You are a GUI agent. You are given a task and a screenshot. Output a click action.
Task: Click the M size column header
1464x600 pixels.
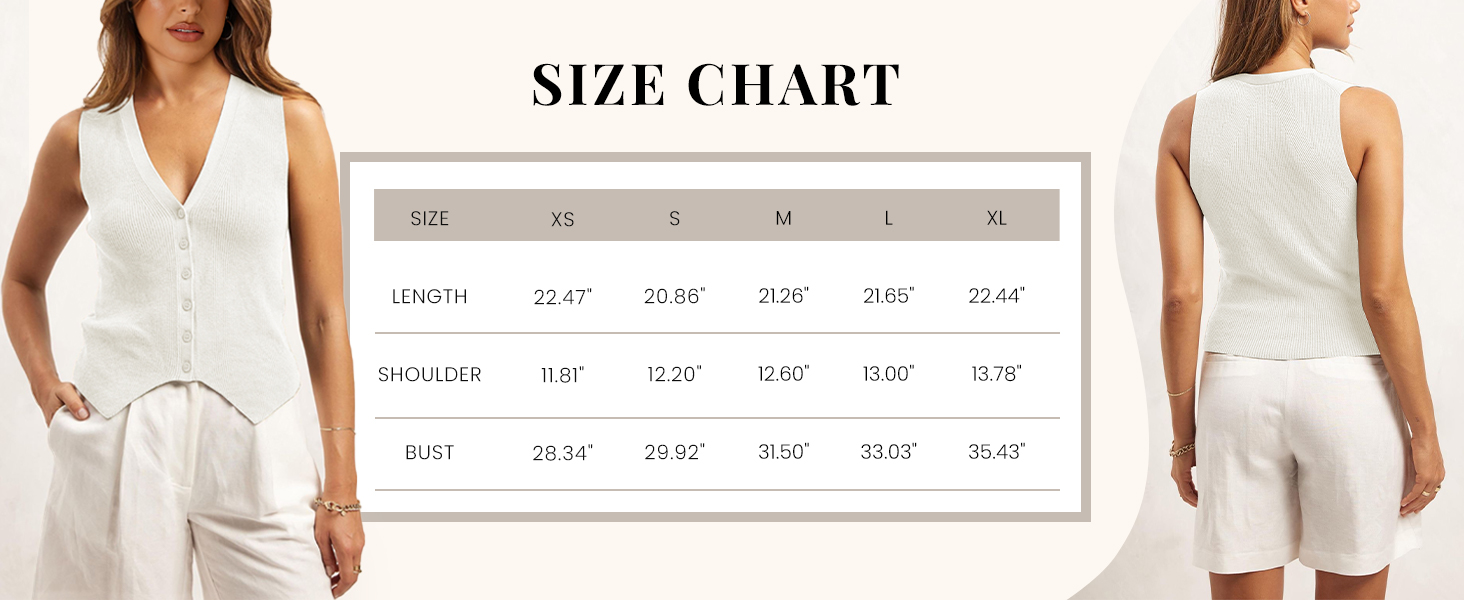point(783,218)
